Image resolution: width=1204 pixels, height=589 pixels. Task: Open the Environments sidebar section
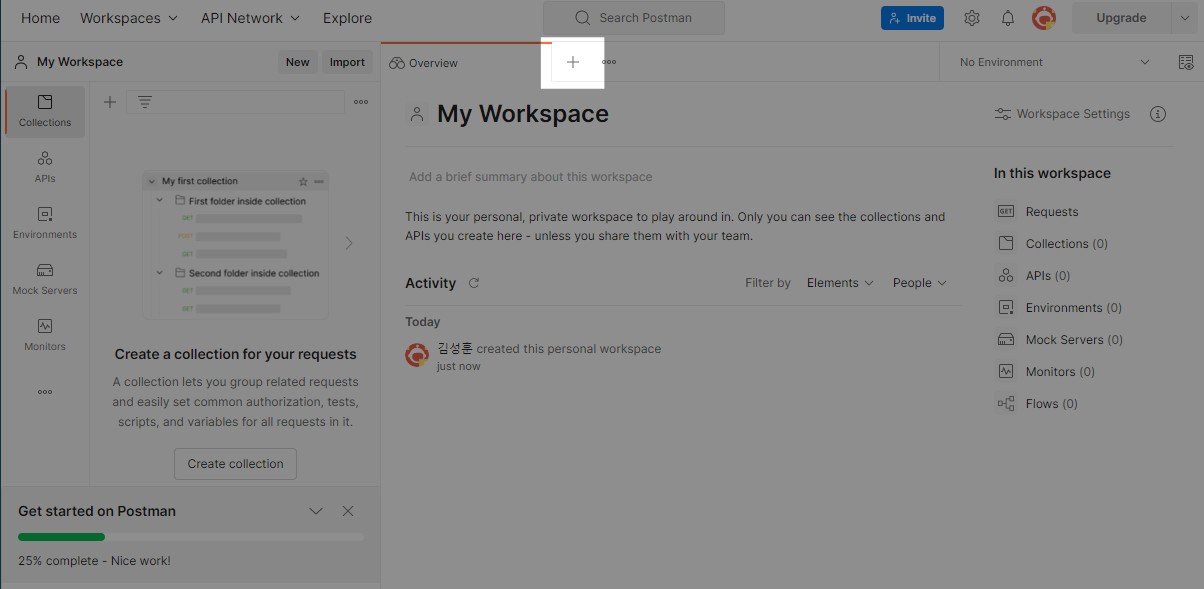point(45,223)
